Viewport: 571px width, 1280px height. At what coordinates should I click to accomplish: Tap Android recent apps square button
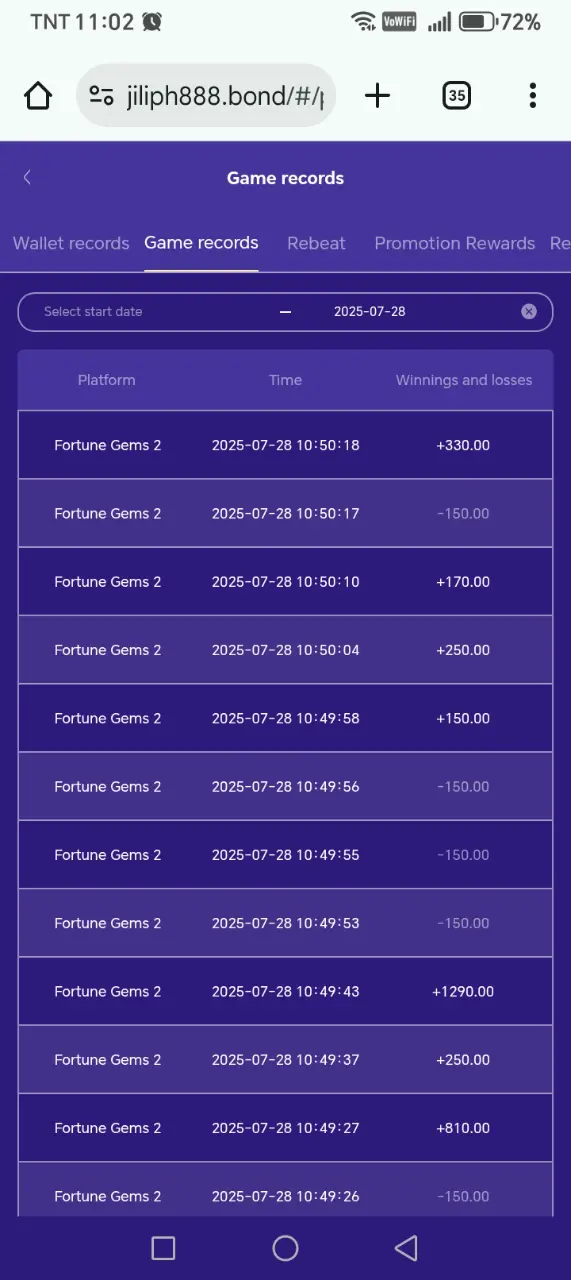coord(163,1247)
